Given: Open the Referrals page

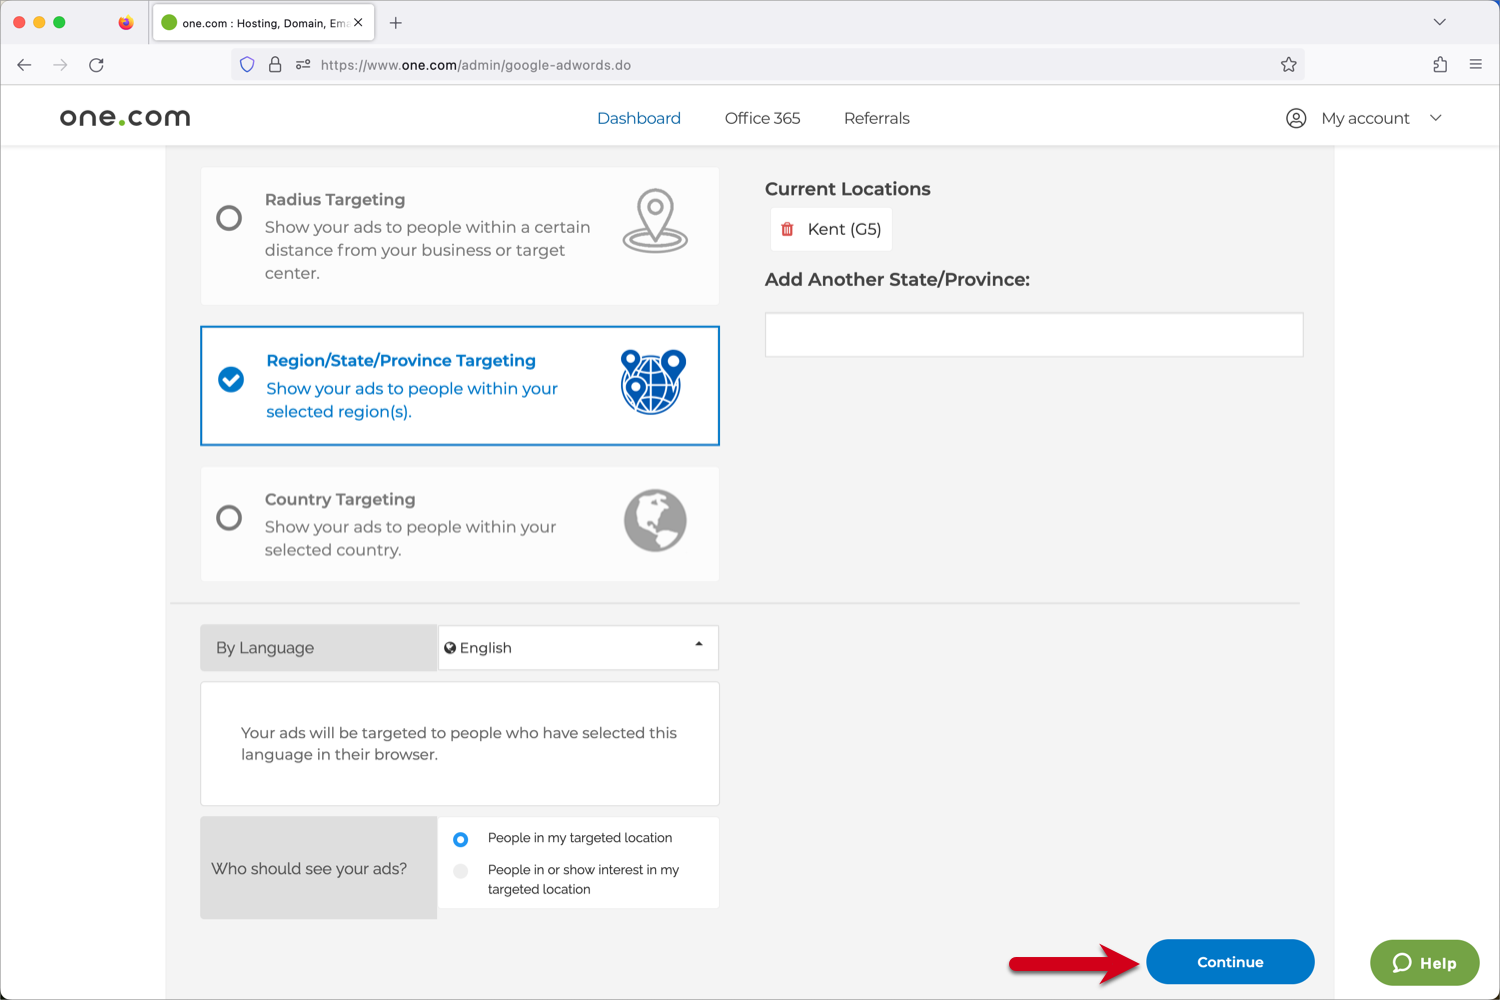Looking at the screenshot, I should pyautogui.click(x=876, y=118).
